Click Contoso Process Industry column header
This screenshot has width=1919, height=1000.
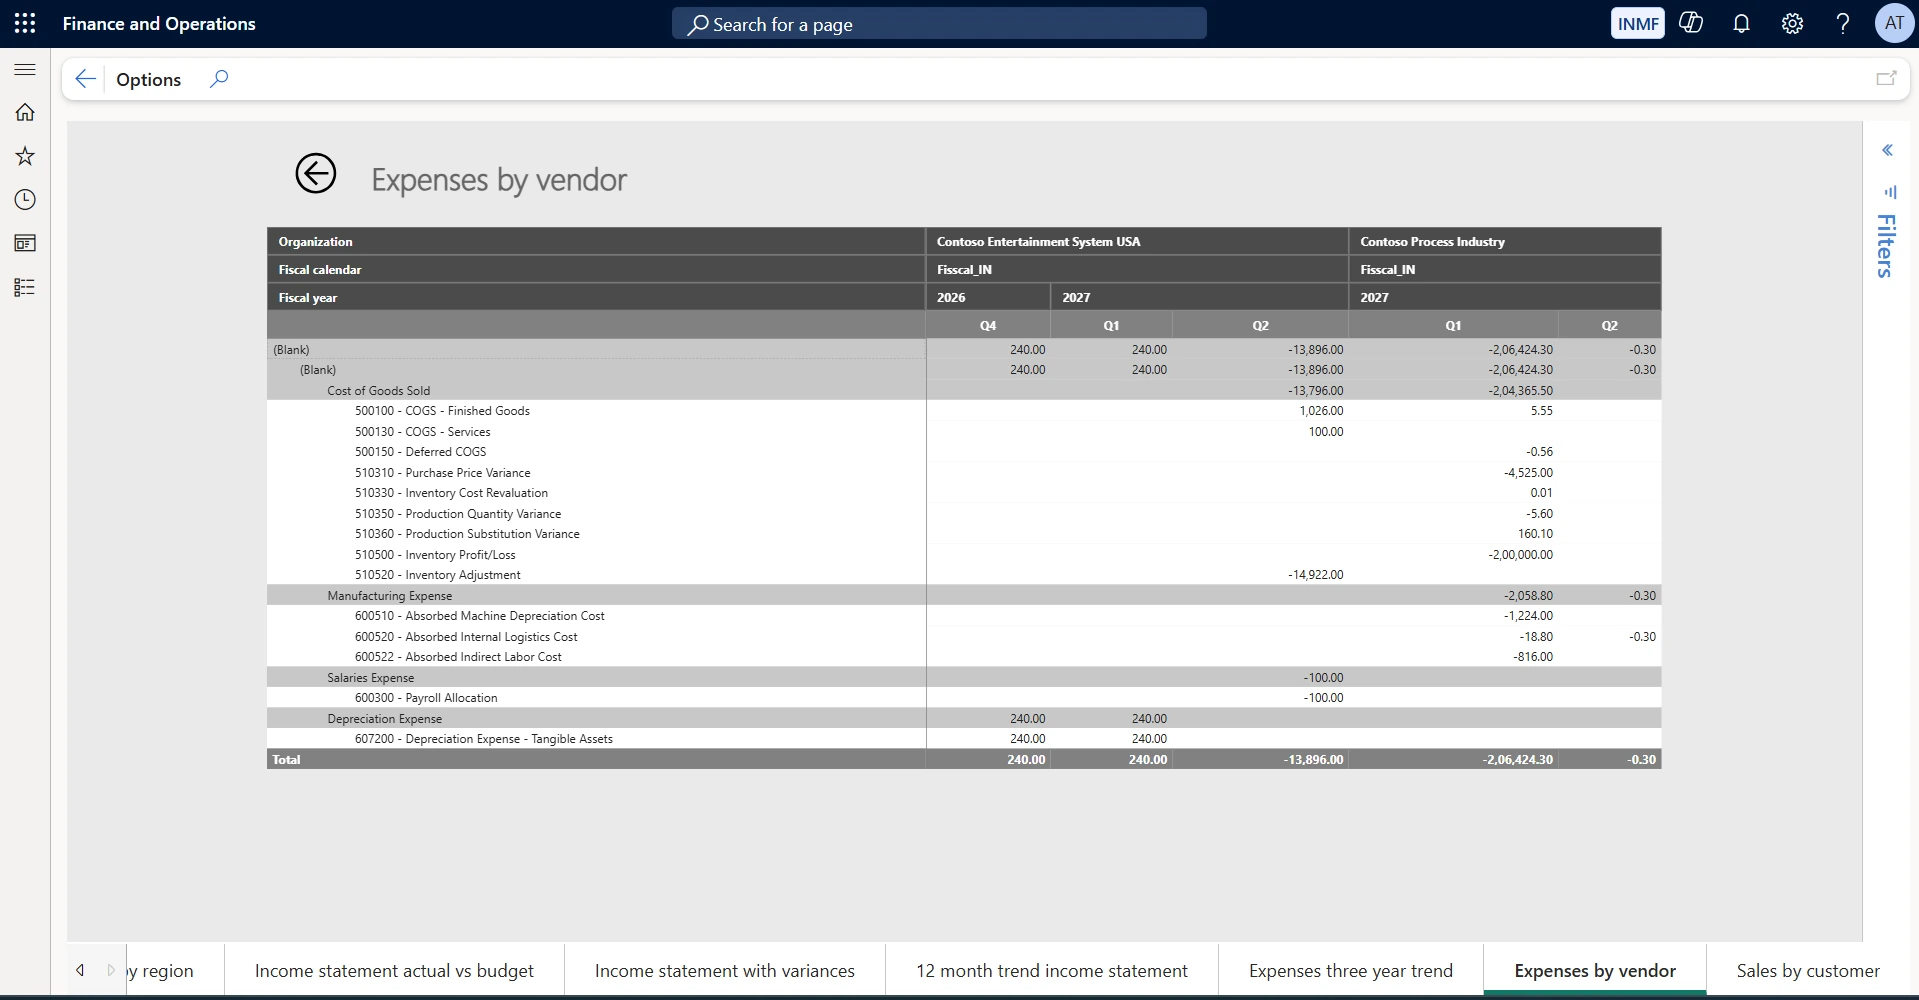(1505, 241)
